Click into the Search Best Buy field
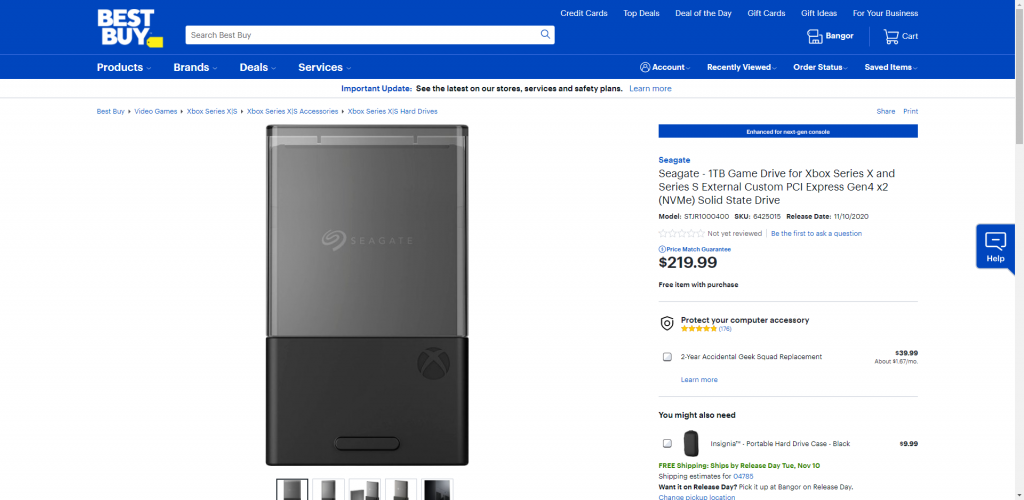Screen dimensions: 1024x500 pos(360,35)
